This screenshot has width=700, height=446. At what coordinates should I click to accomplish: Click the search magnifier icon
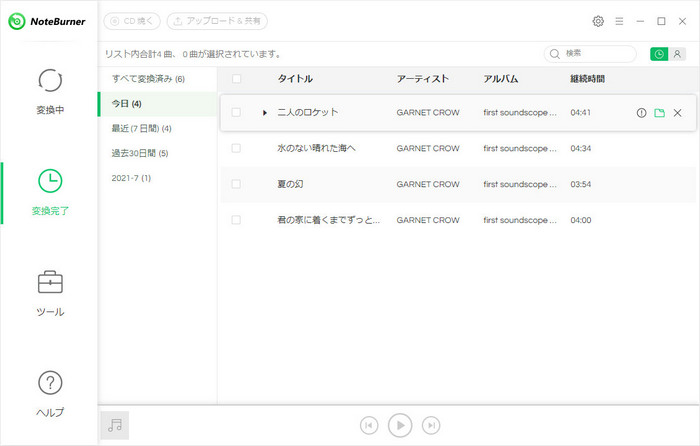(554, 54)
